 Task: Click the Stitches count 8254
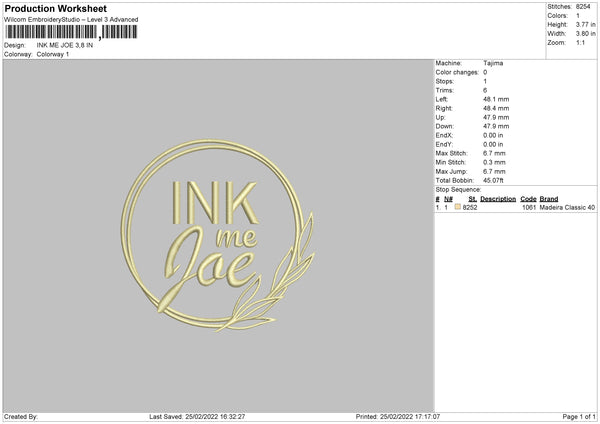coord(583,7)
